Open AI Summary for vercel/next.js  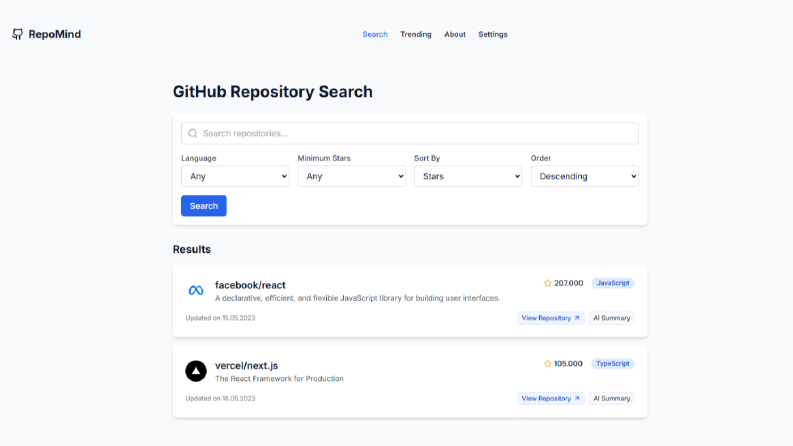(x=611, y=398)
